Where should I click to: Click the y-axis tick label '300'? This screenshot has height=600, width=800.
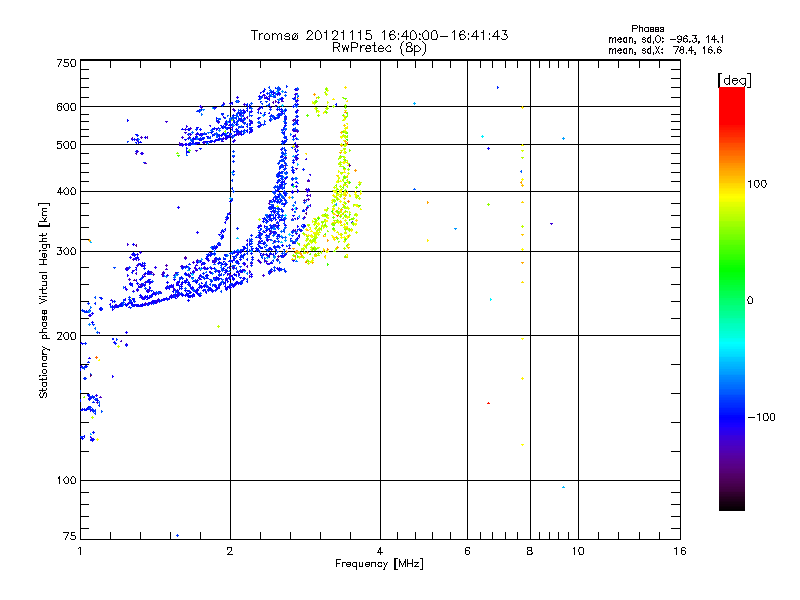pos(66,252)
